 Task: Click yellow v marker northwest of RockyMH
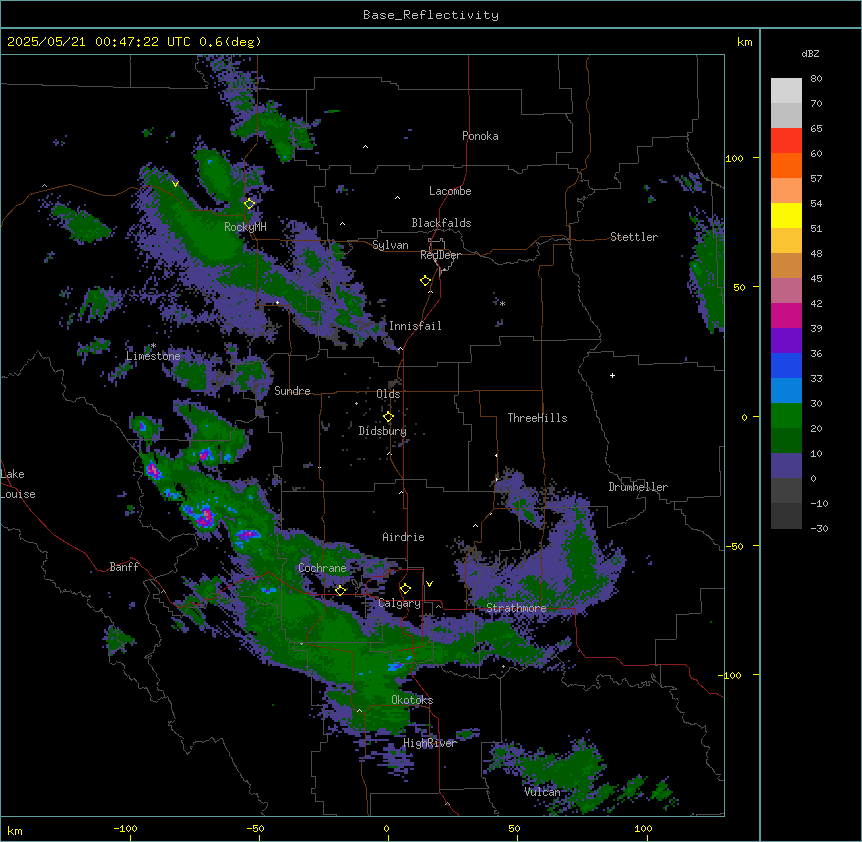[x=175, y=184]
